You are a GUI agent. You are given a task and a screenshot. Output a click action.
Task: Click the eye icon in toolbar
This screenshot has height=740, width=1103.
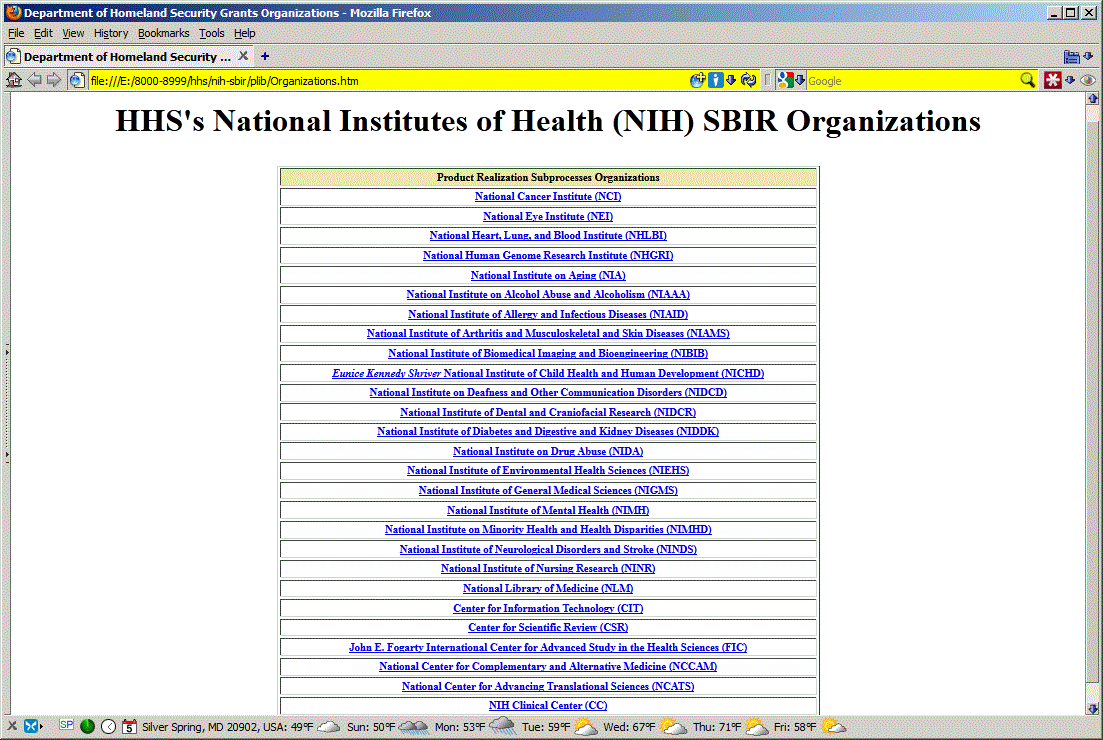pos(1088,80)
